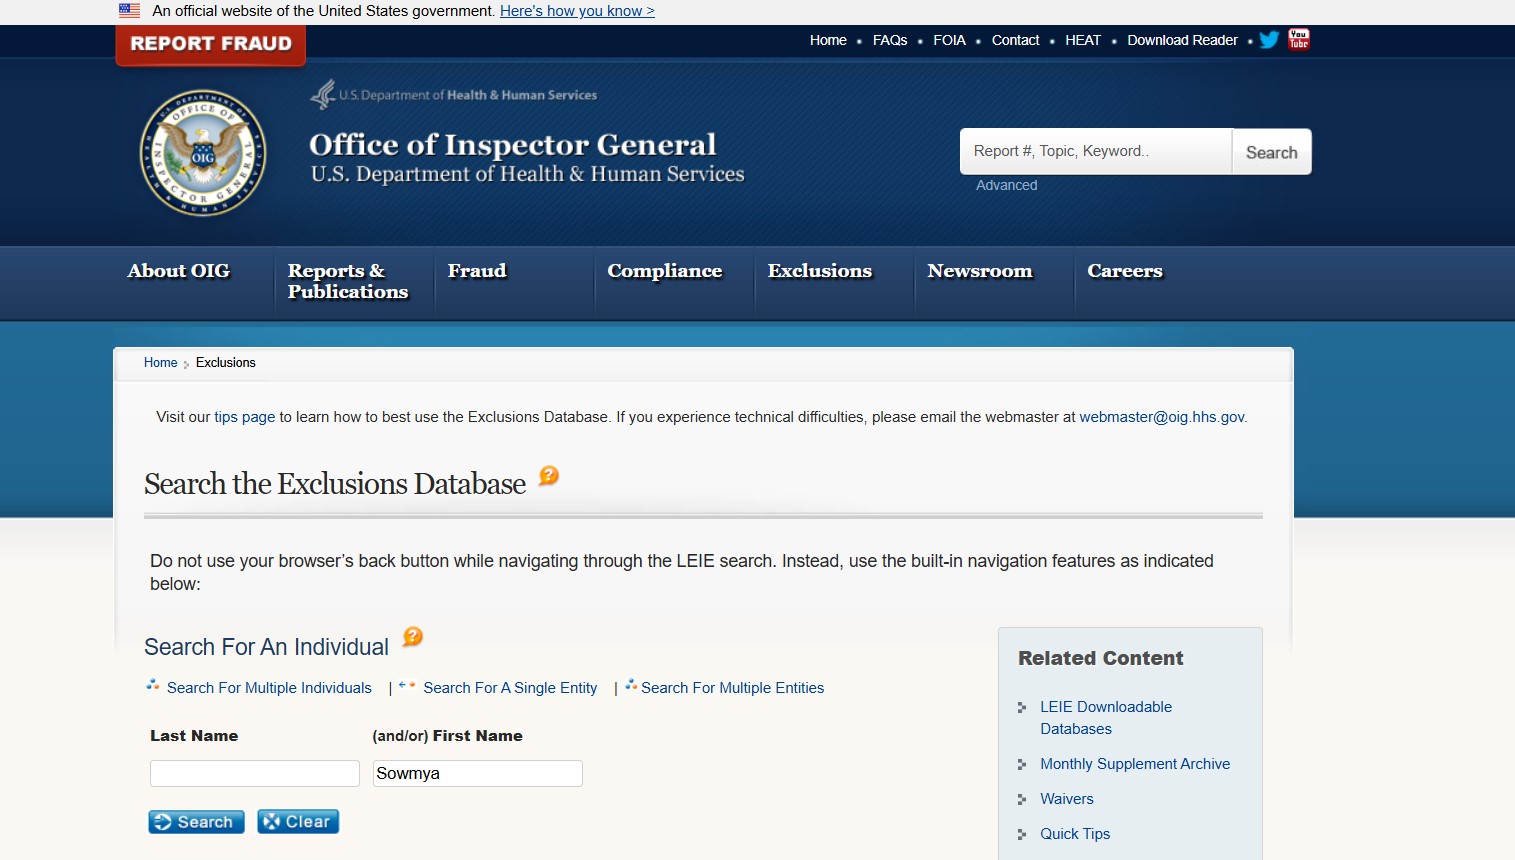Open the FAQs link
Image resolution: width=1515 pixels, height=860 pixels.
(890, 40)
